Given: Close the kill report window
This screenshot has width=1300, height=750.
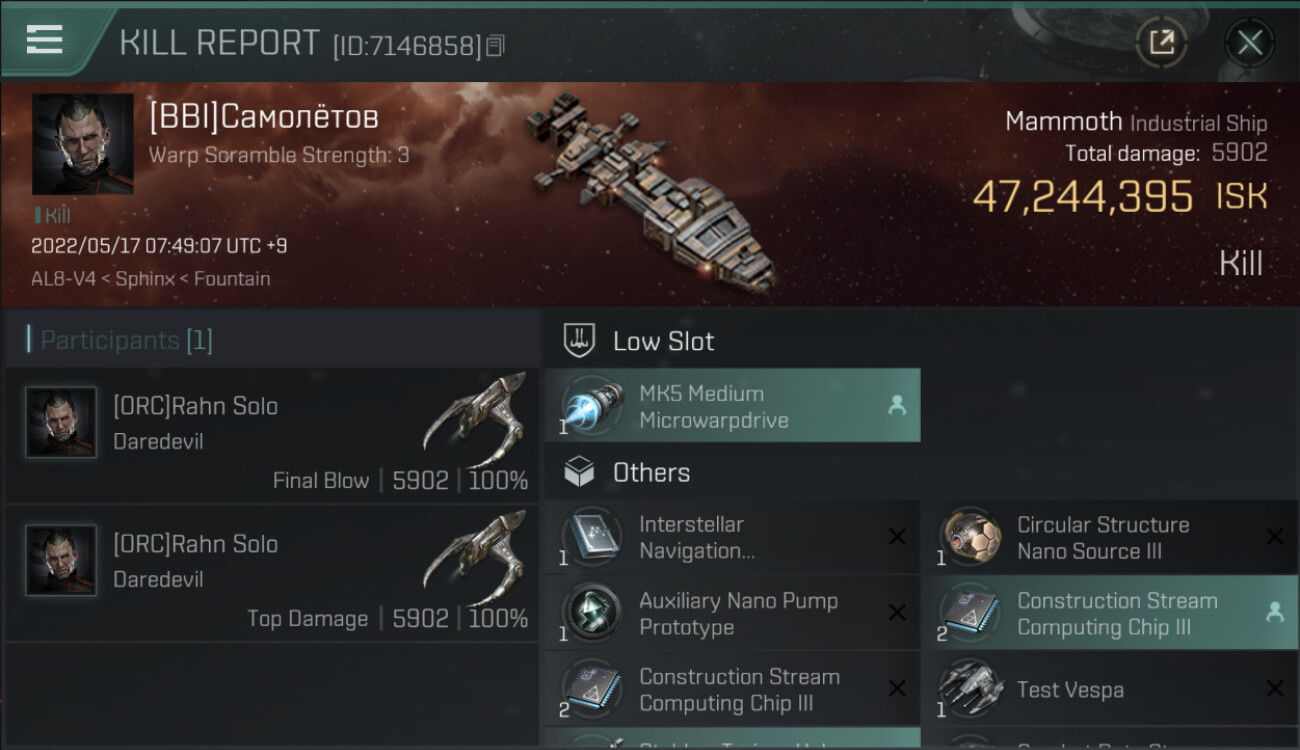Looking at the screenshot, I should [1249, 42].
